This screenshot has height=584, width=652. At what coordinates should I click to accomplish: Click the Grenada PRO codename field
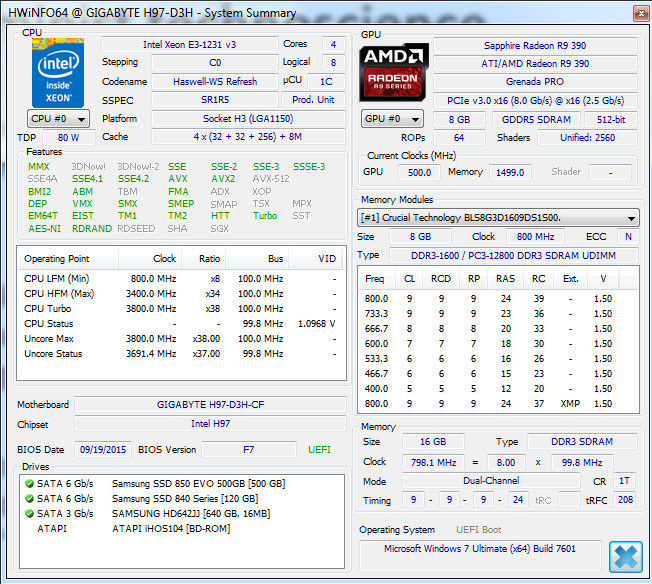[535, 82]
